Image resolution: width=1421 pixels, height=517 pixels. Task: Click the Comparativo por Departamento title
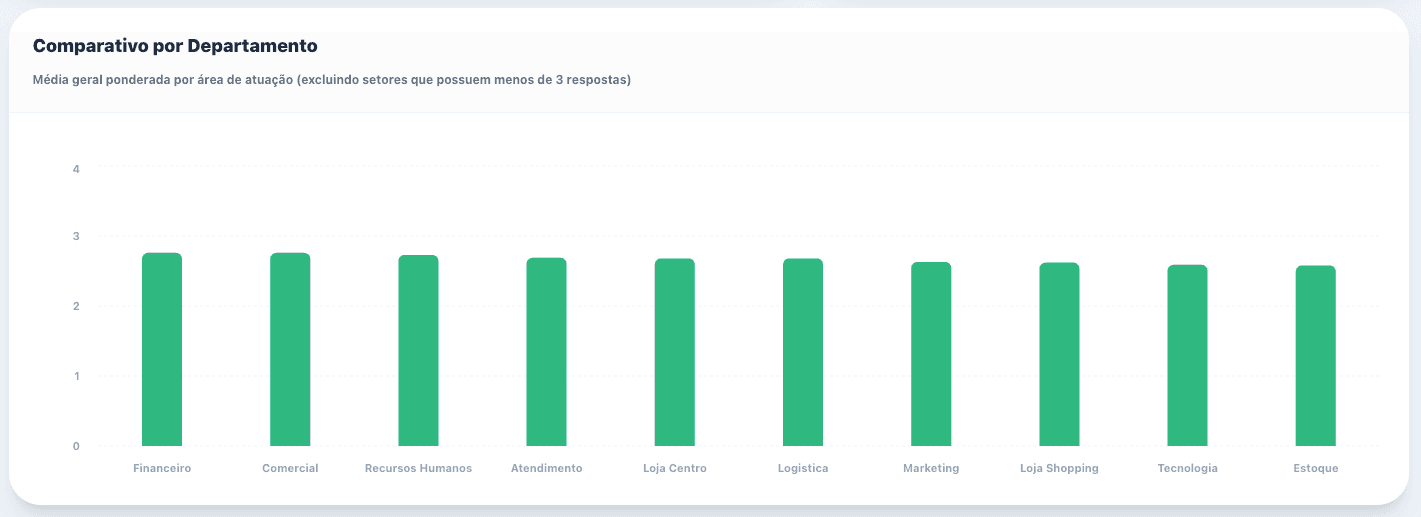pos(175,46)
